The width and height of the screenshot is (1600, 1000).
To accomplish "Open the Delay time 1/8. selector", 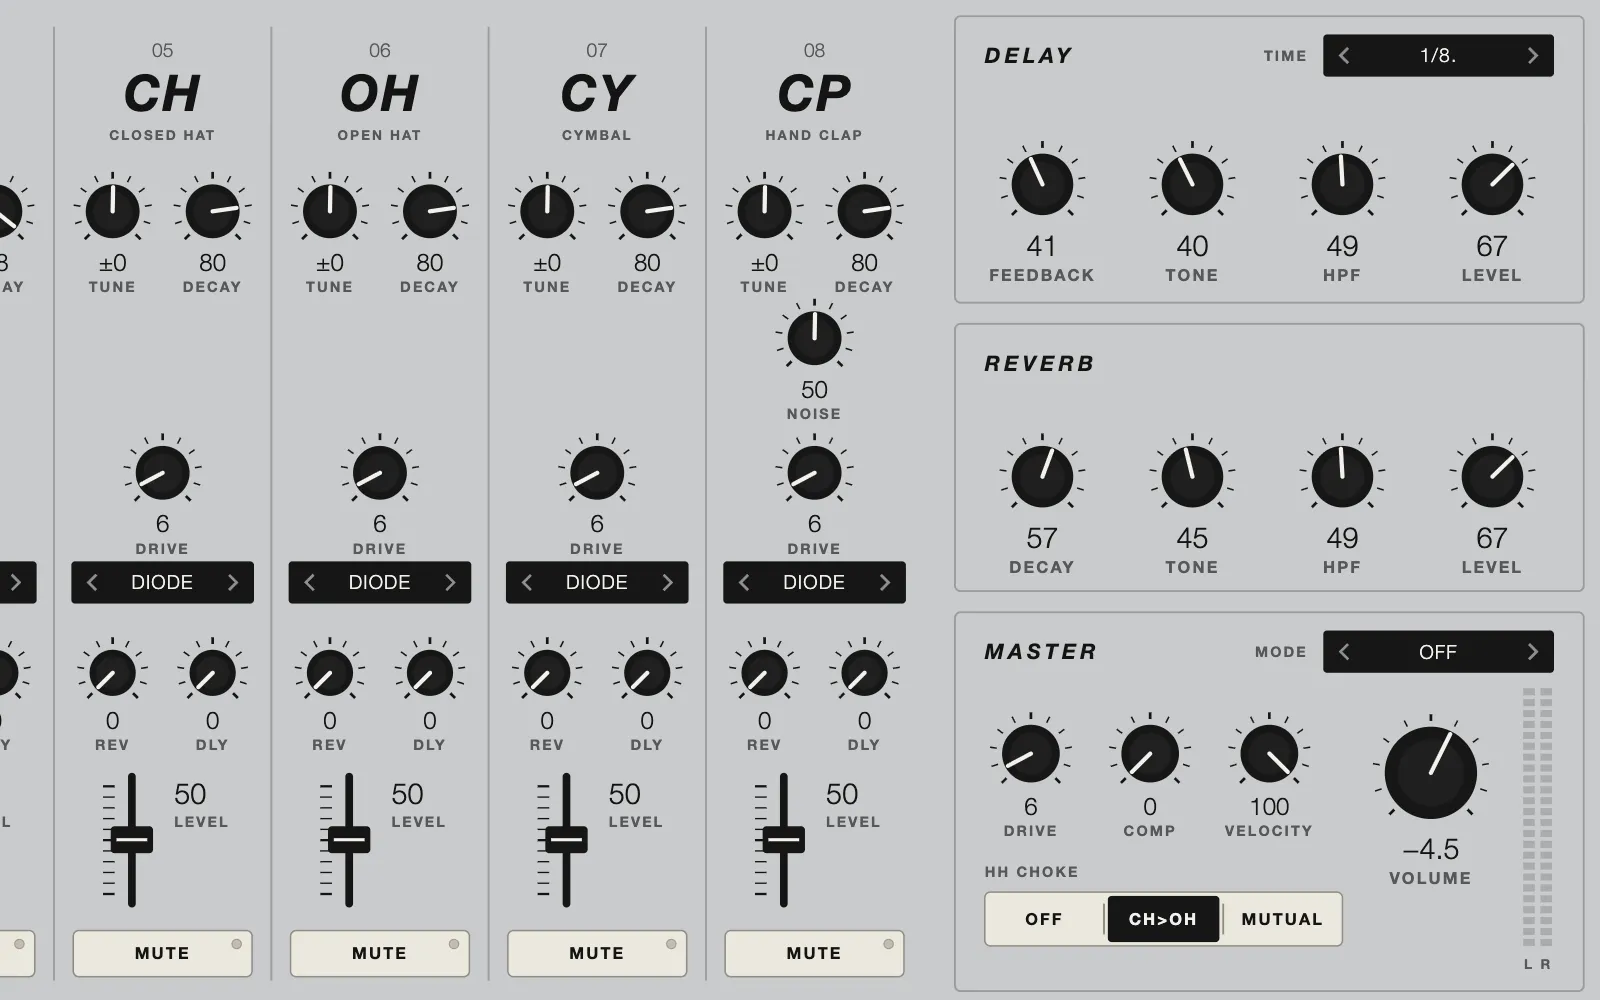I will click(1438, 56).
